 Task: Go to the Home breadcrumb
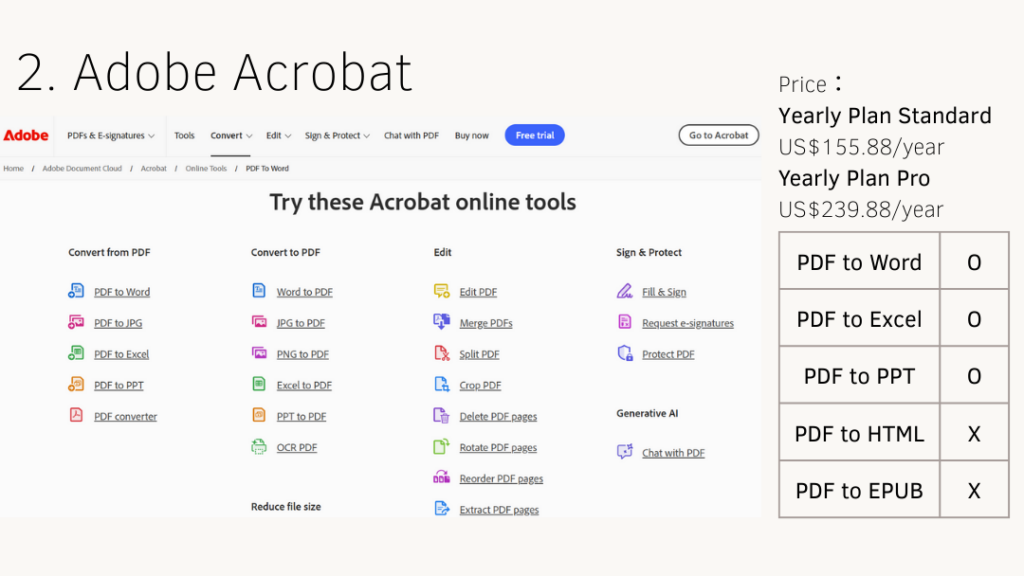coord(13,168)
